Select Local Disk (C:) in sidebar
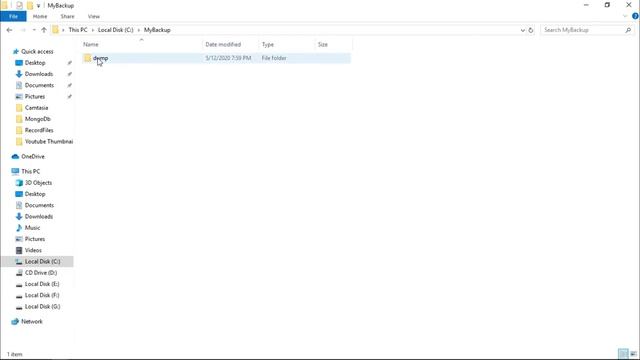This screenshot has width=640, height=360. pyautogui.click(x=42, y=261)
